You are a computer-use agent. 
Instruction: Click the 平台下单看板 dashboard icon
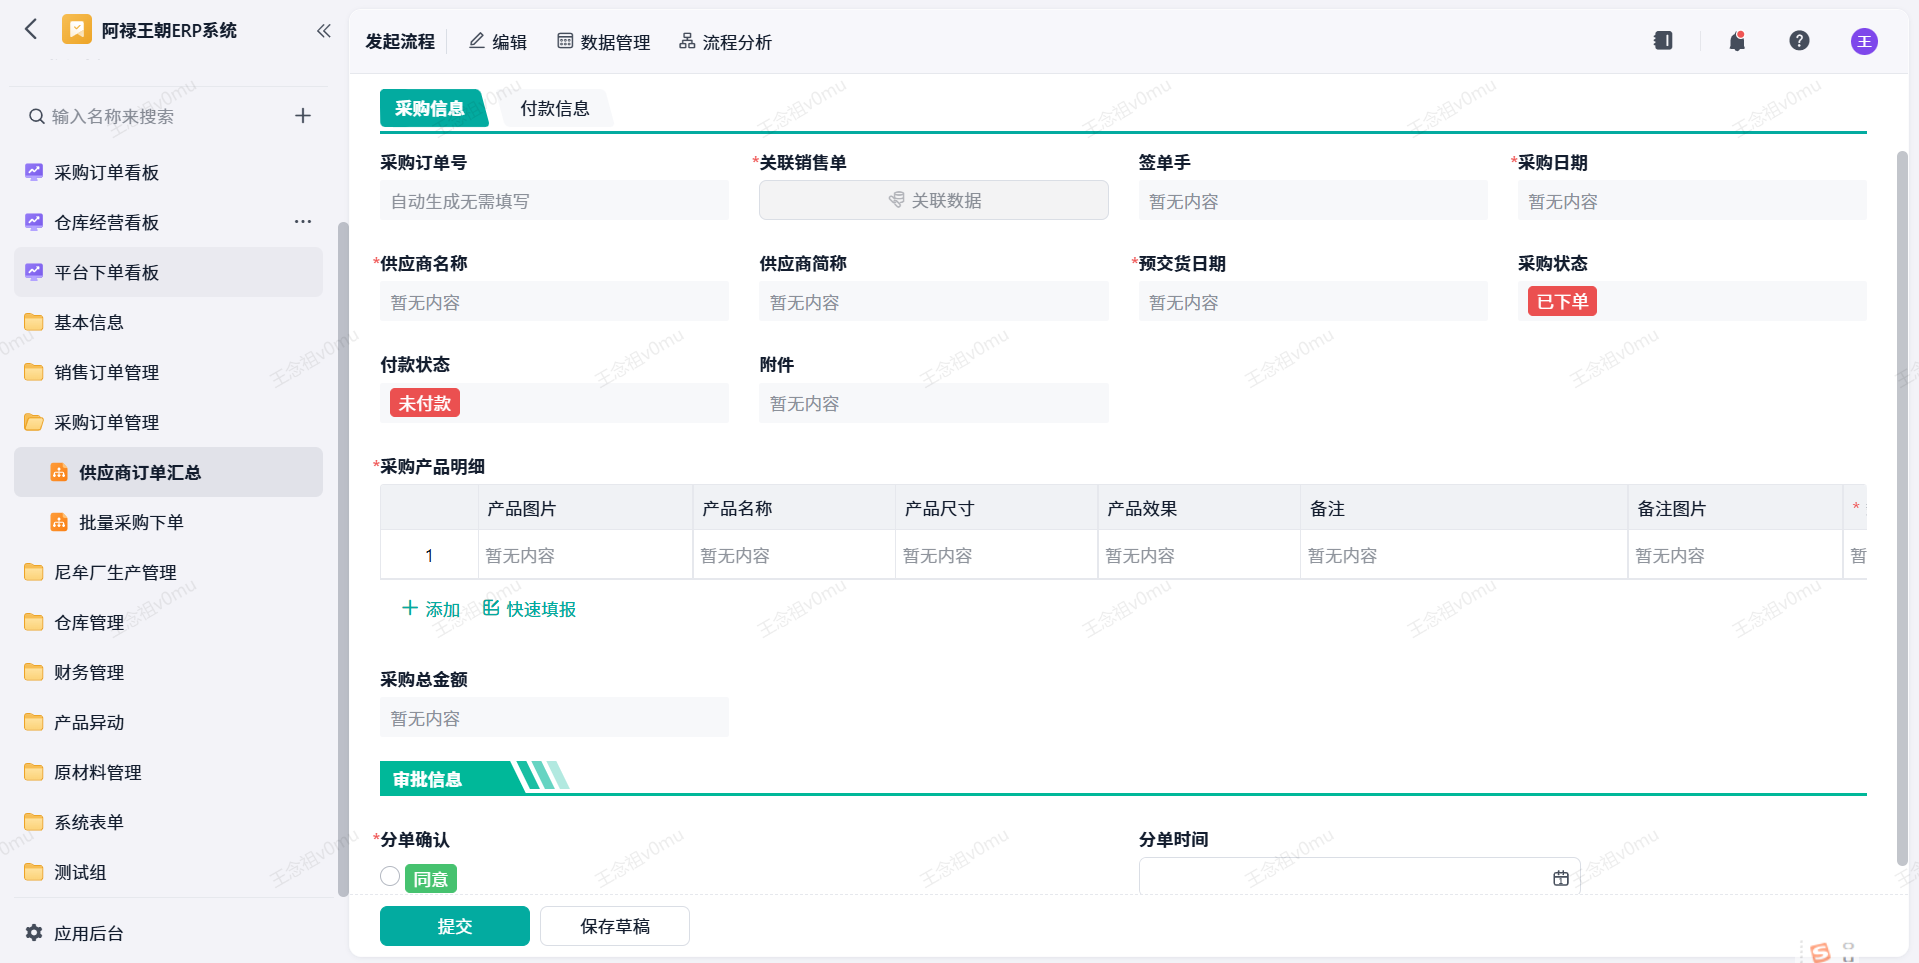[34, 272]
